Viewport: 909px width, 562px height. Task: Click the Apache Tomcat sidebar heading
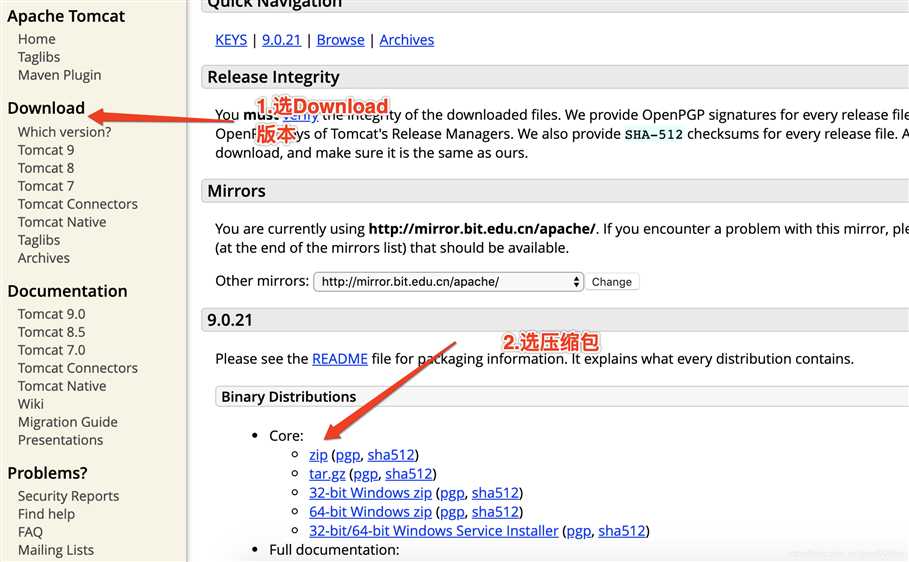tap(66, 16)
